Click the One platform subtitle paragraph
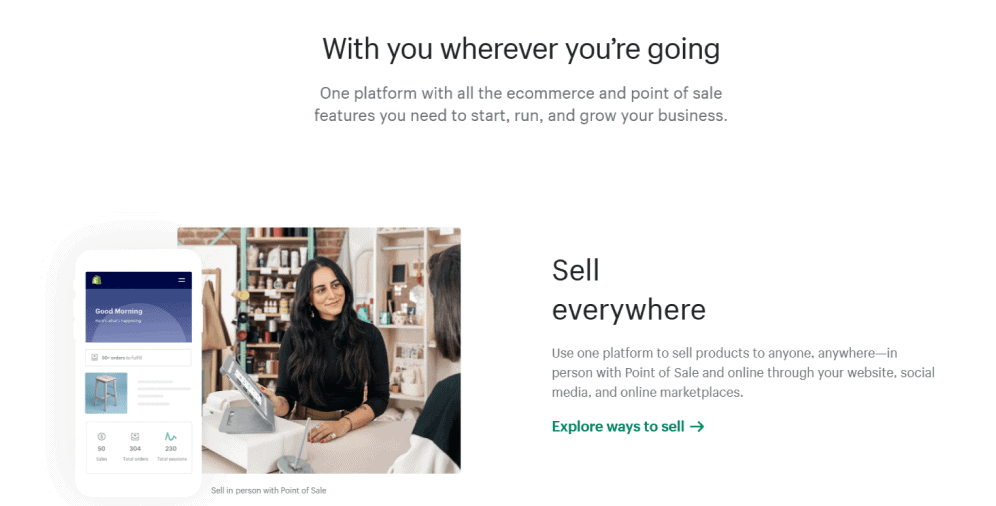Screen dimensions: 996x506 (x=521, y=104)
